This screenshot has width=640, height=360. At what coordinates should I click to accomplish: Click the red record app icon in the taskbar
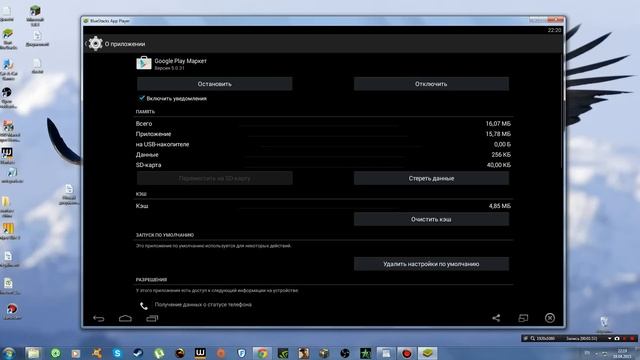(x=407, y=353)
